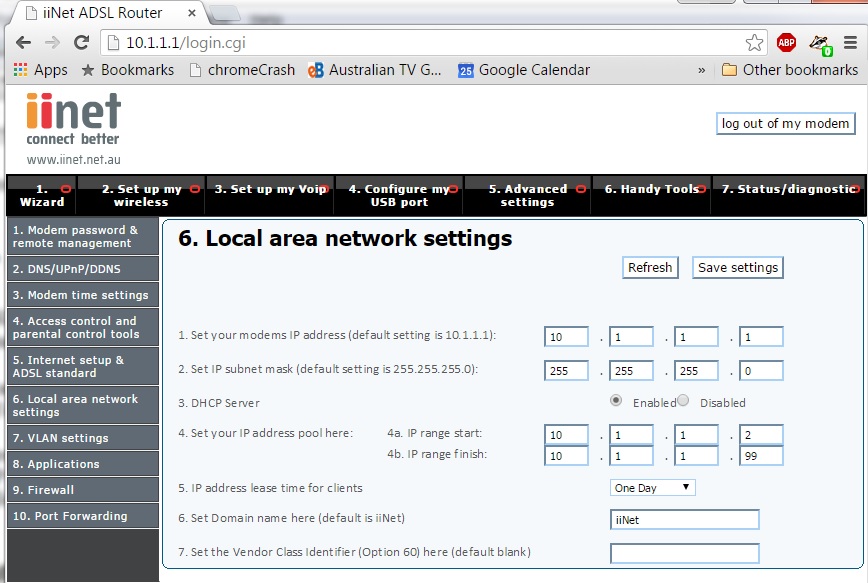Open 6. Handy Tools menu
Screen dimensions: 868x583
[x=652, y=195]
